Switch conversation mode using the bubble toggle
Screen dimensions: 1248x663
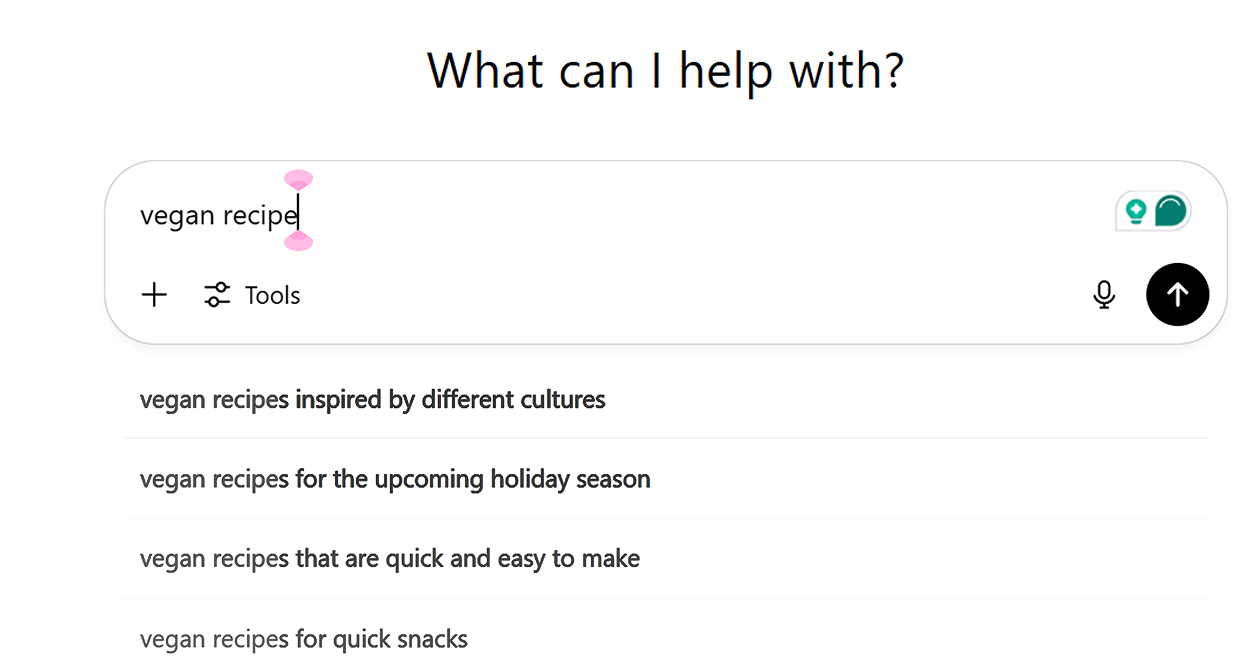[x=1170, y=210]
